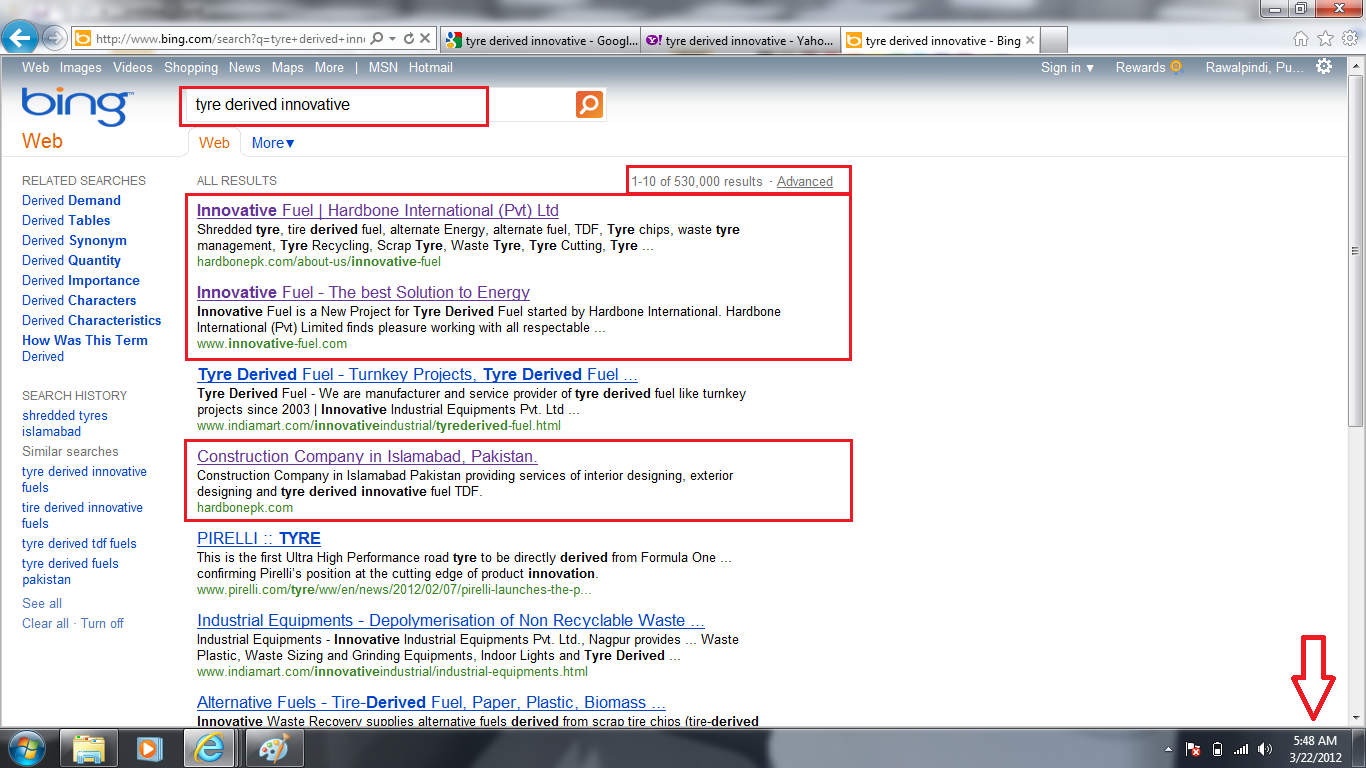Go to browser home page icon

coord(1301,39)
